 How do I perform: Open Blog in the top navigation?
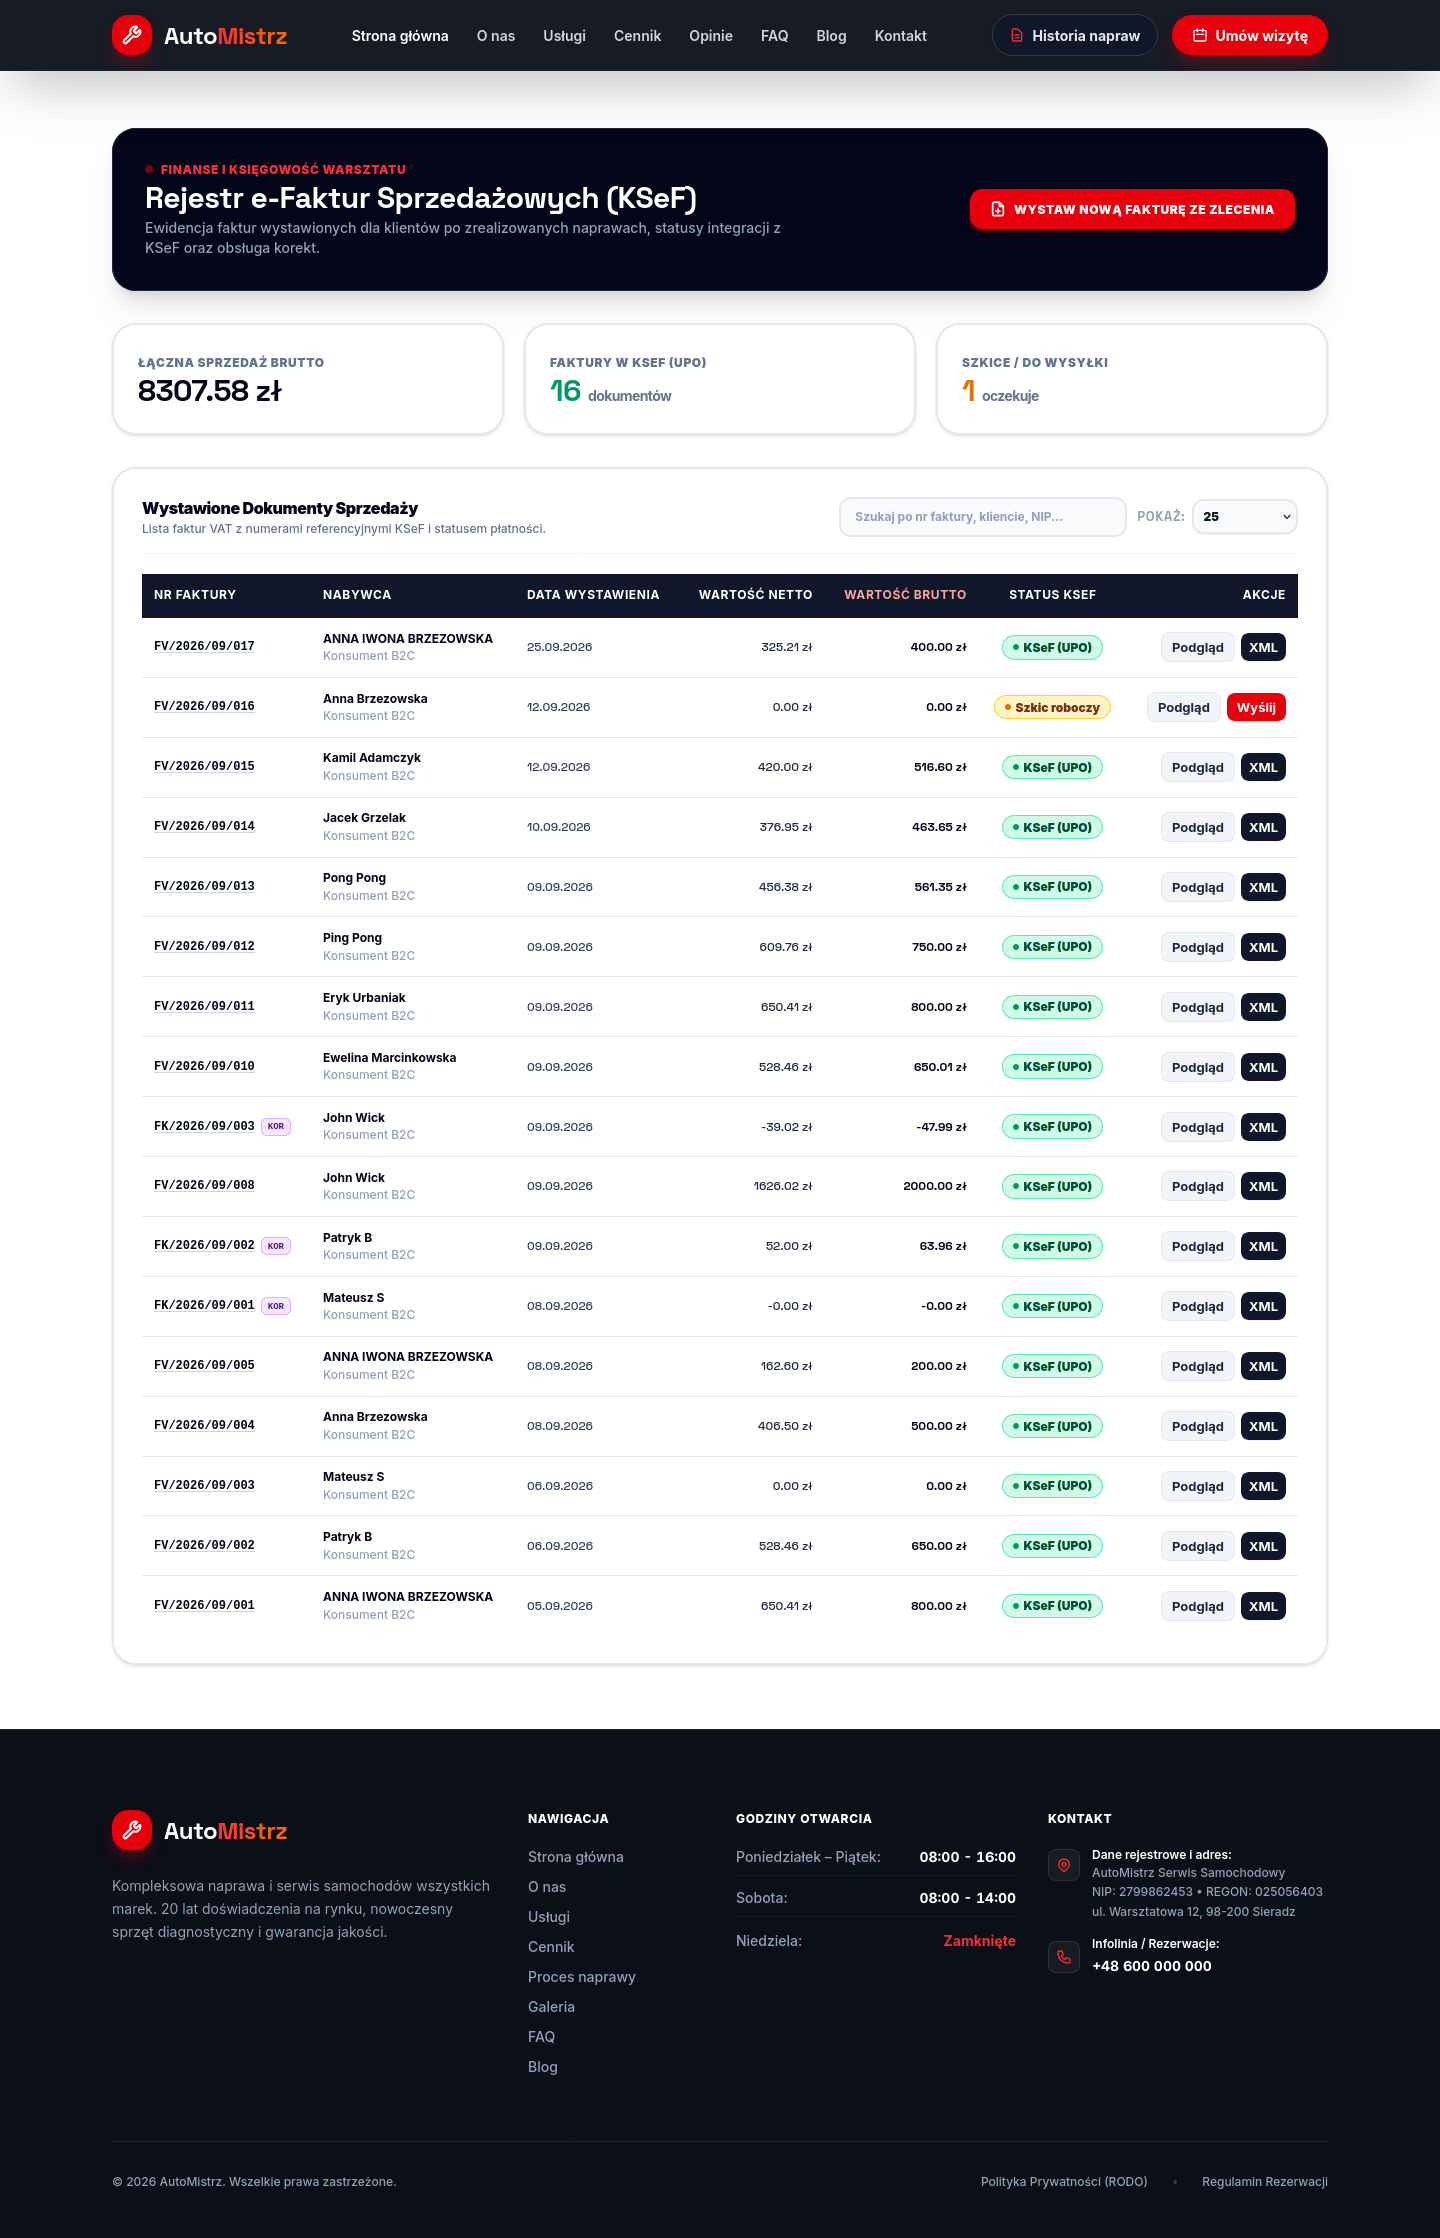point(831,36)
